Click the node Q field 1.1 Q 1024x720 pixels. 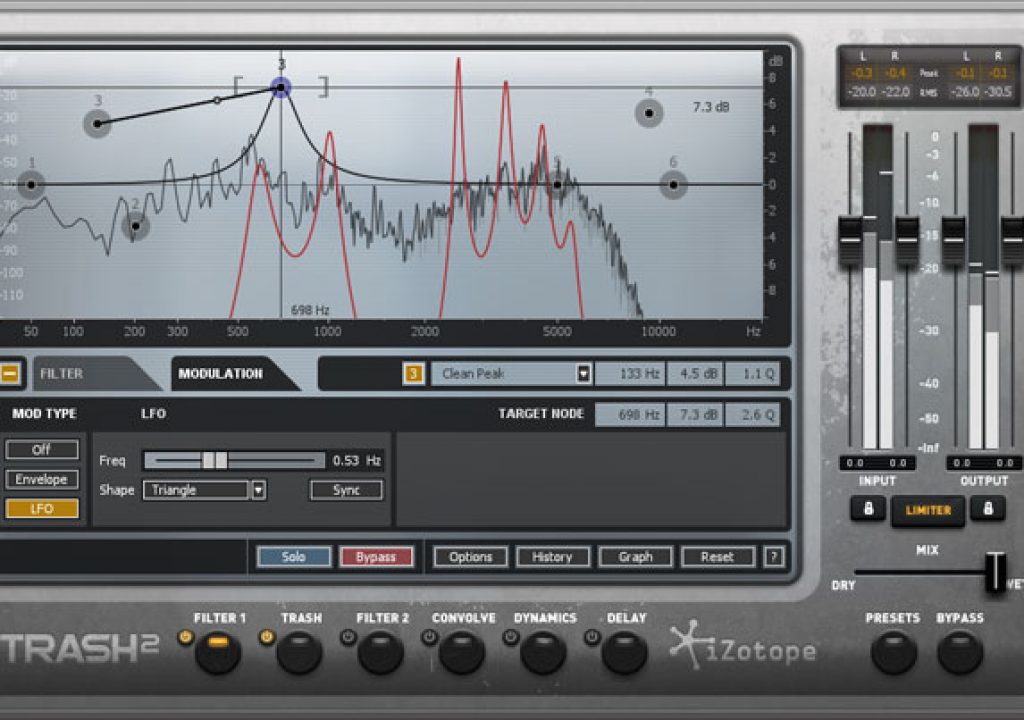pos(752,374)
